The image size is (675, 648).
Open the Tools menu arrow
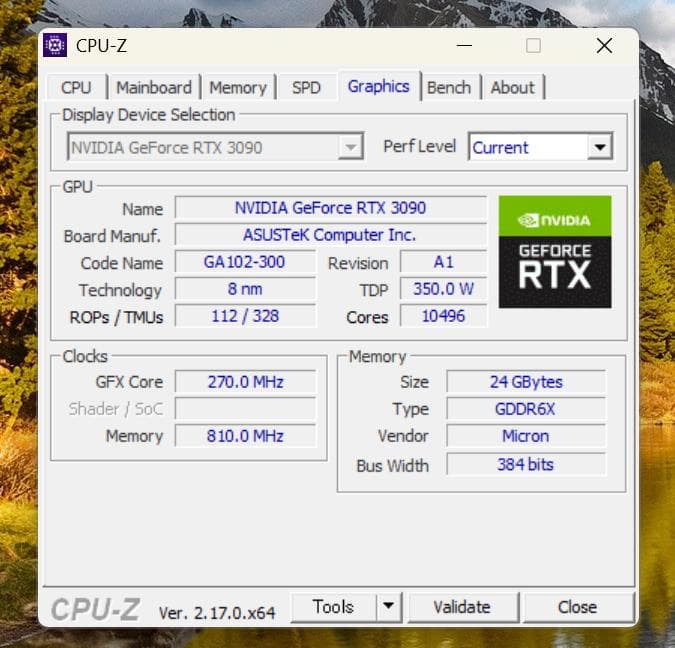click(x=389, y=607)
